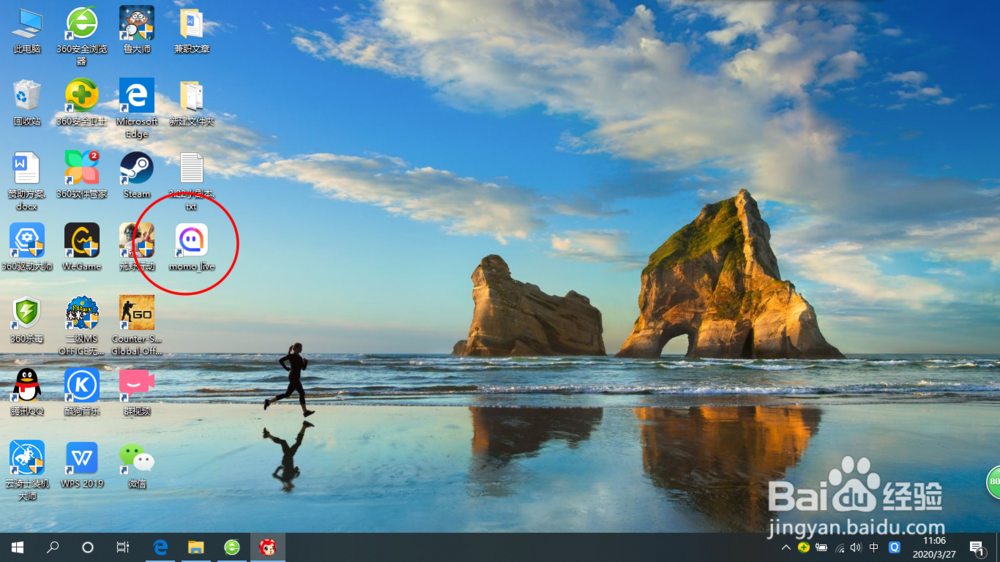Open battery status tray icon
The image size is (1000, 562).
click(x=821, y=547)
